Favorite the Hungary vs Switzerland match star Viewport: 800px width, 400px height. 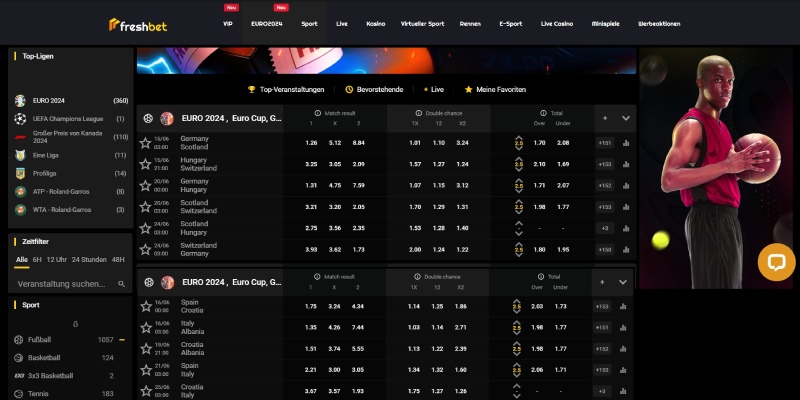pos(145,164)
